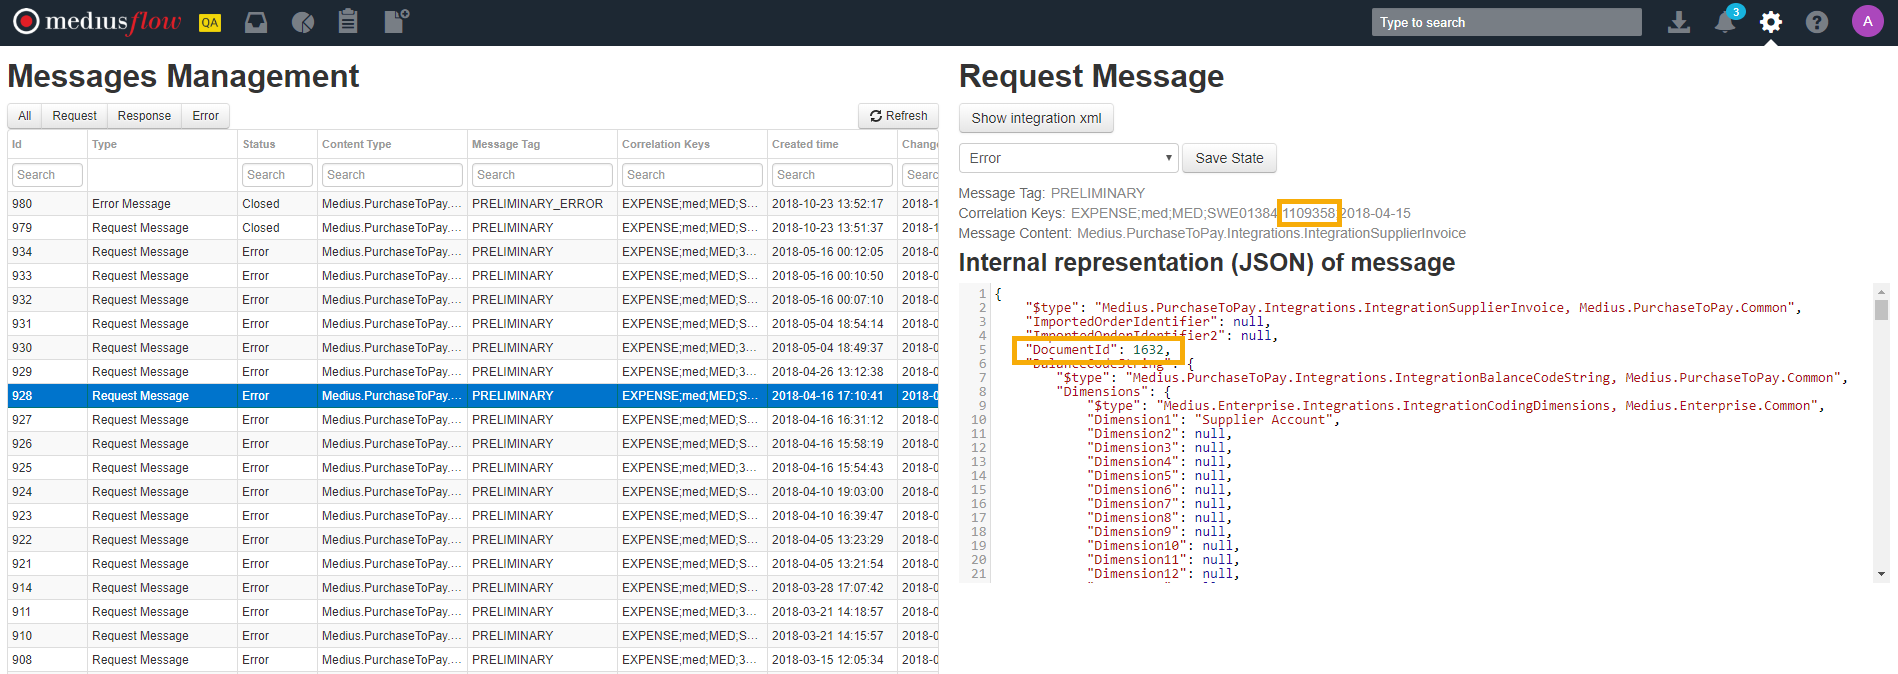Click the create new document icon

tap(396, 21)
